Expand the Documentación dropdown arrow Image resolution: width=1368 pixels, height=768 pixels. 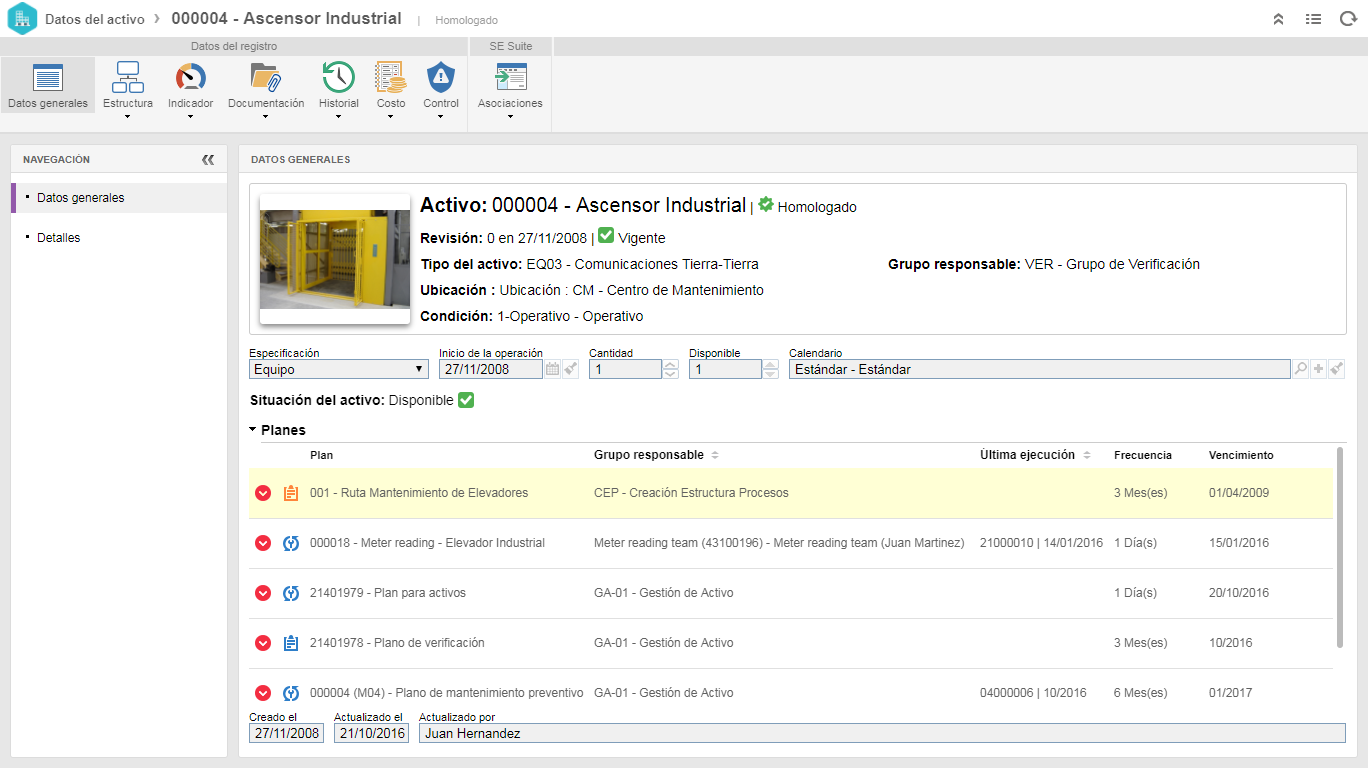265,117
